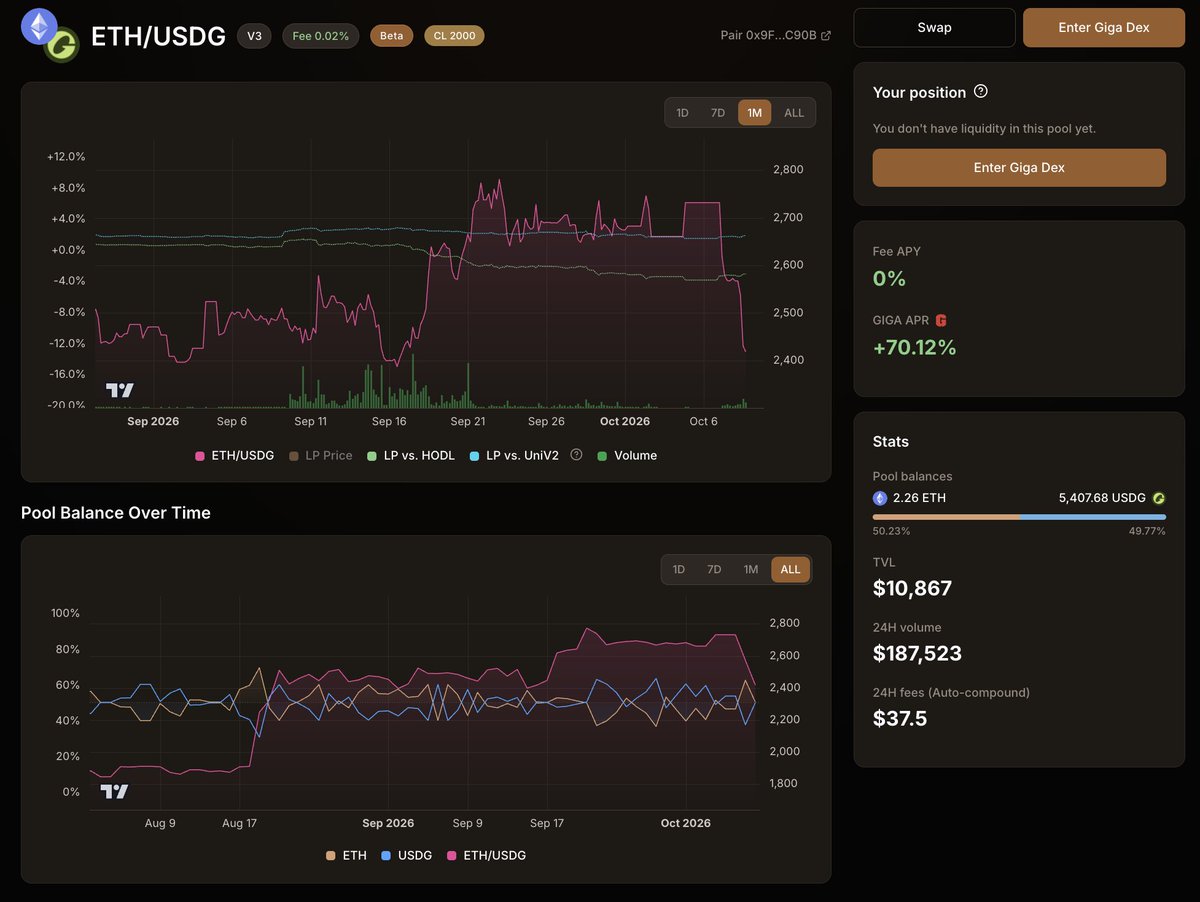This screenshot has width=1200, height=902.
Task: Click the ETH coin icon in Pool balances
Action: [880, 497]
